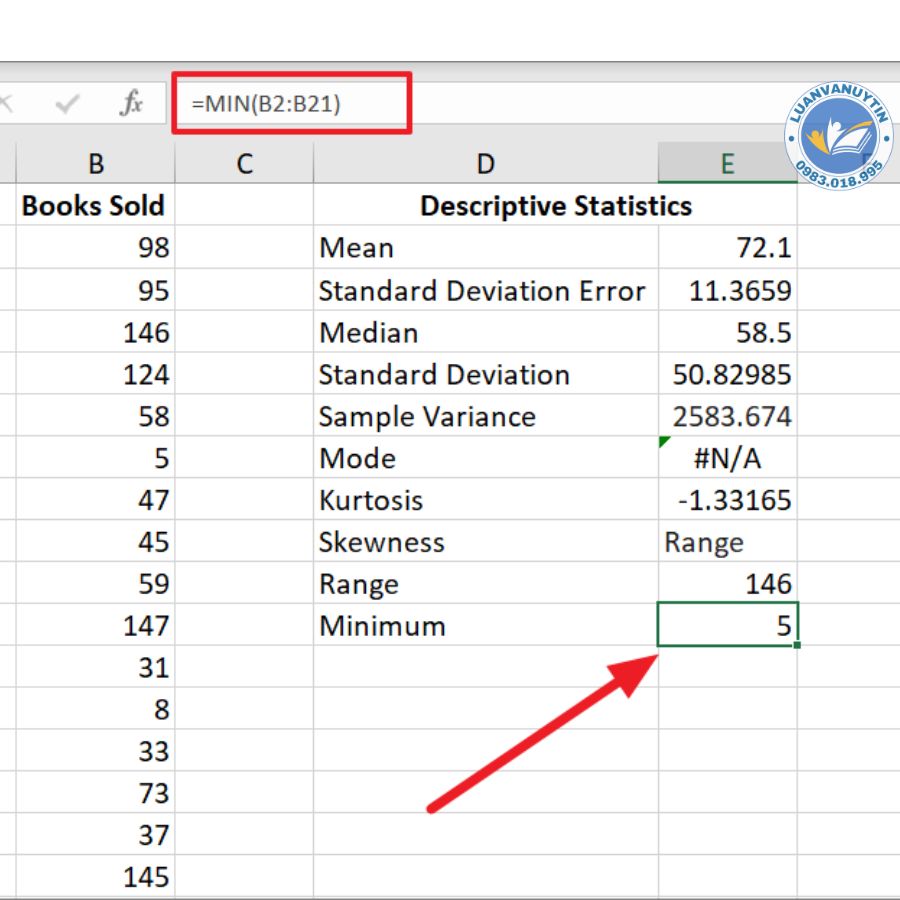Screen dimensions: 900x900
Task: Click the Enter checkmark in formula bar
Action: click(x=68, y=103)
